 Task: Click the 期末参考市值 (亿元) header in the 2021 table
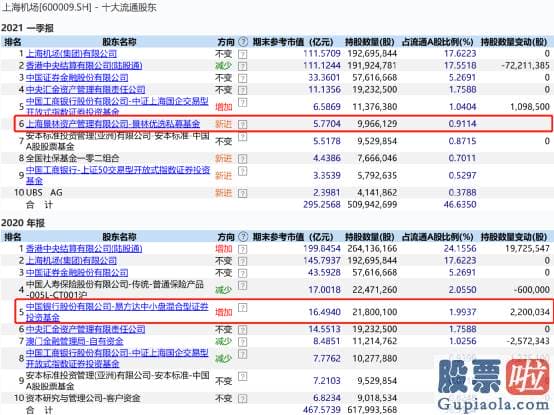pyautogui.click(x=293, y=42)
